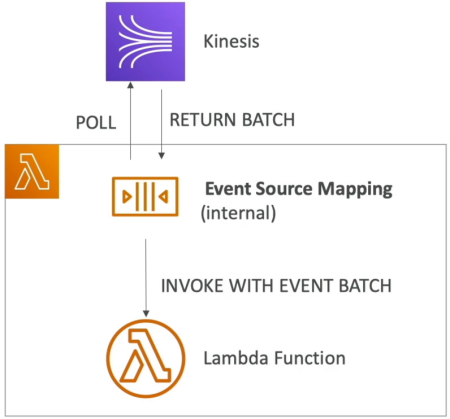This screenshot has height=419, width=450.
Task: Click the Kinesis text label
Action: [231, 41]
